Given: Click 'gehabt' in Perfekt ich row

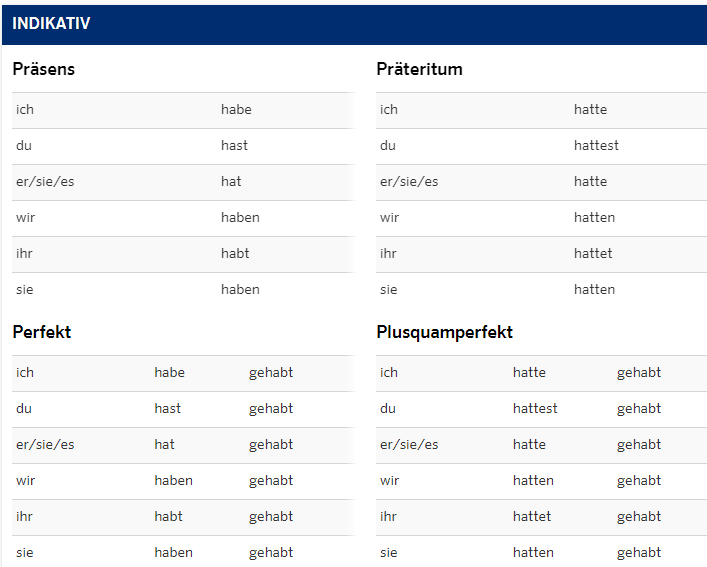Looking at the screenshot, I should [x=271, y=373].
